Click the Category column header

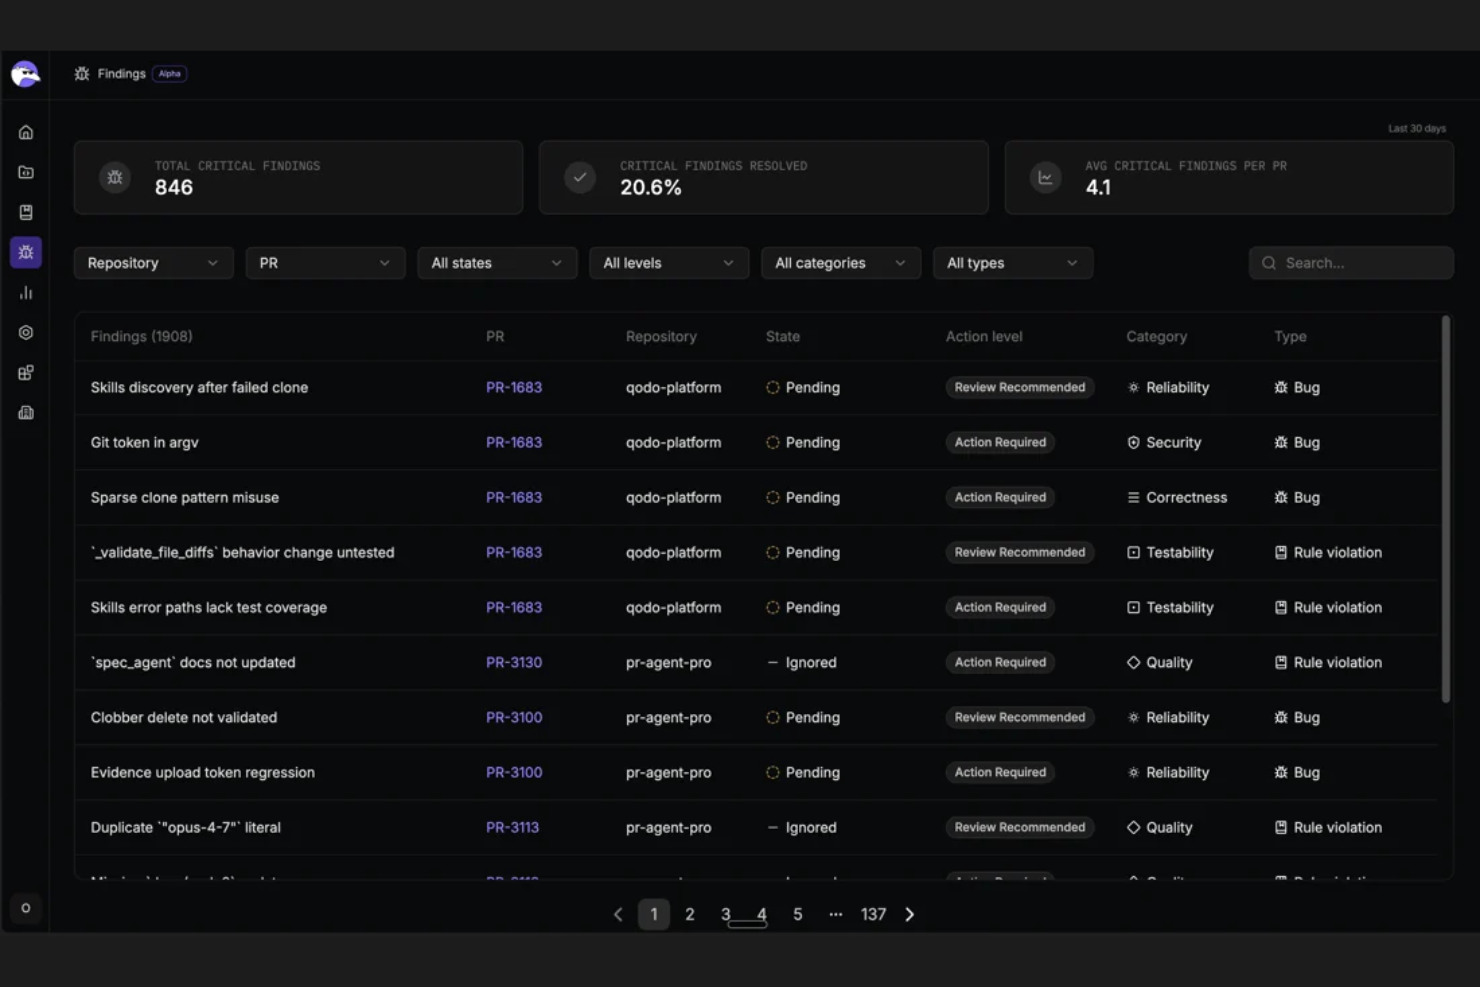pos(1156,336)
